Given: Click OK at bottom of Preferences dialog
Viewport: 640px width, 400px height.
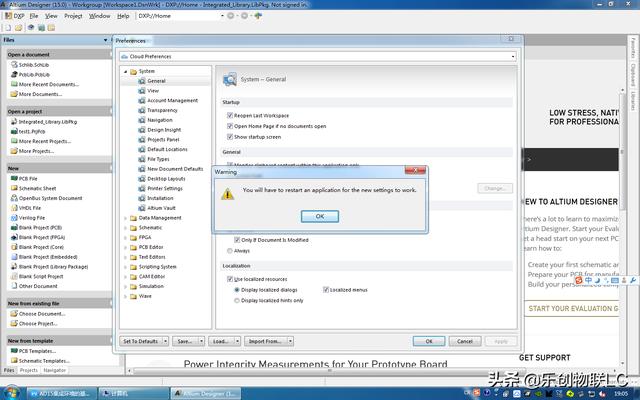Looking at the screenshot, I should click(429, 341).
